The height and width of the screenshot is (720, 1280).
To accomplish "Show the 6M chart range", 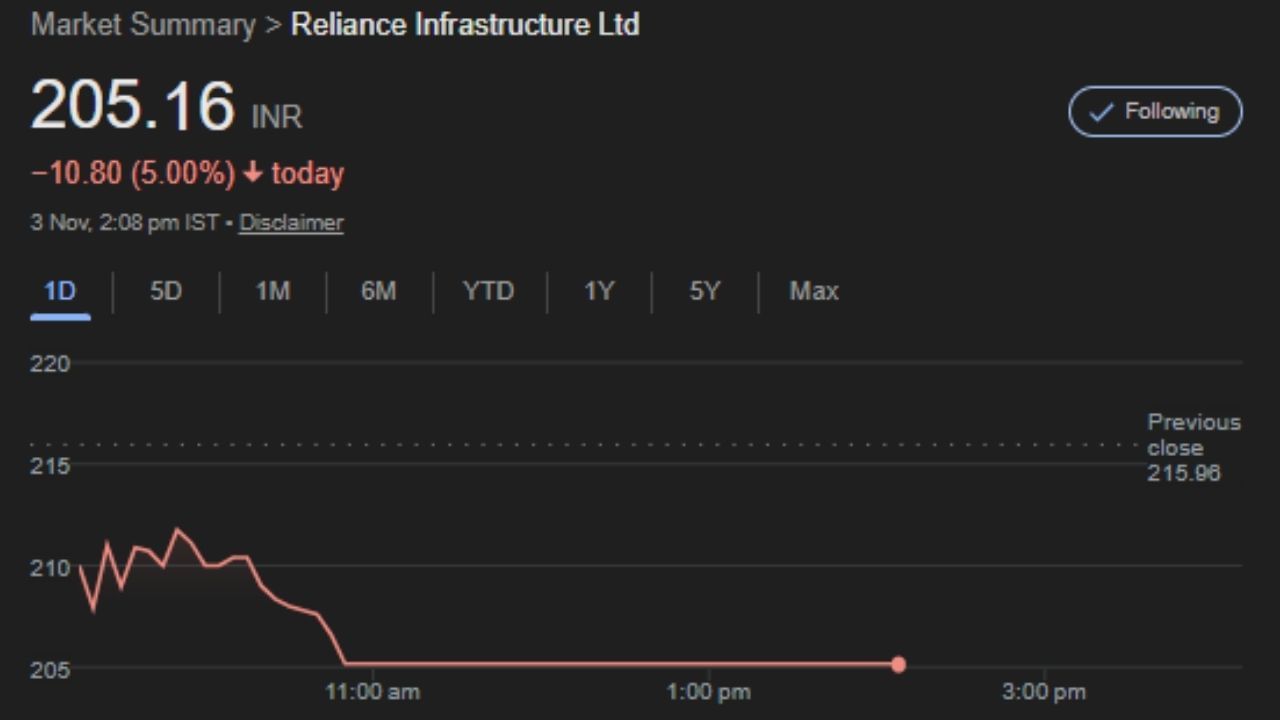I will [379, 291].
